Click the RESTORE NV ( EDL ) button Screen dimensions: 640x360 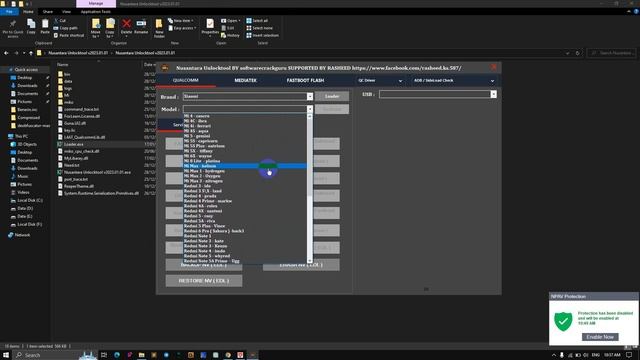(x=204, y=281)
